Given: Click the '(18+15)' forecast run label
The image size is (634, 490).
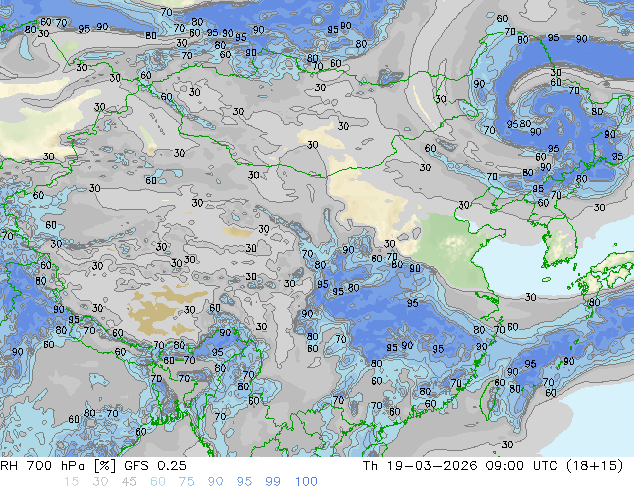Looking at the screenshot, I should pos(594,466).
